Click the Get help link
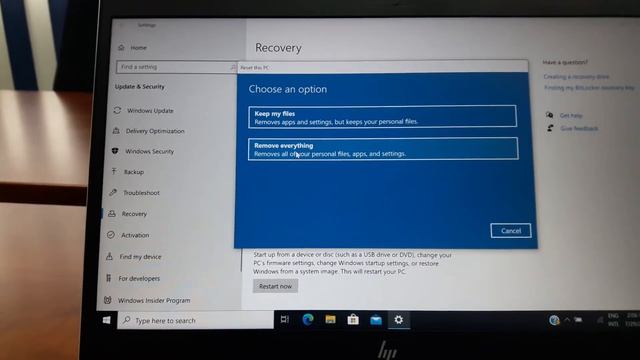The width and height of the screenshot is (640, 360). pos(571,116)
